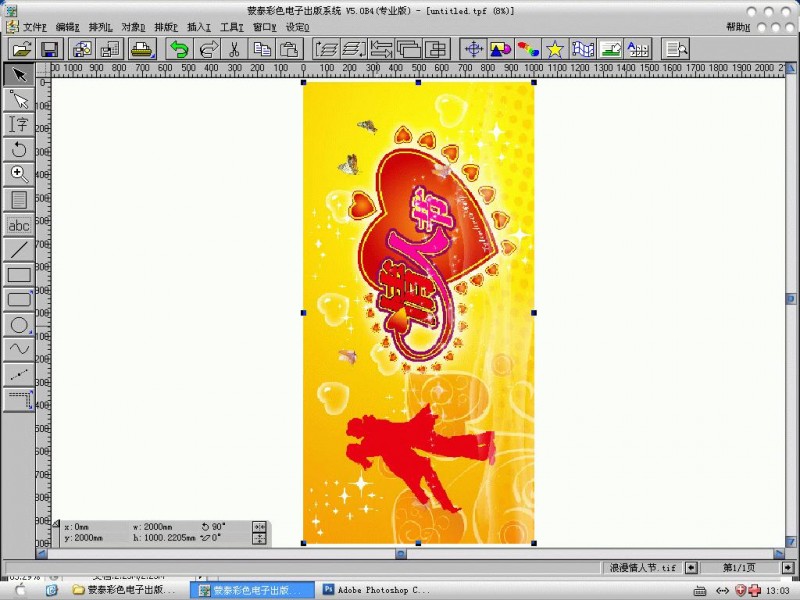Select the line drawing tool
The width and height of the screenshot is (800, 600).
pyautogui.click(x=19, y=249)
